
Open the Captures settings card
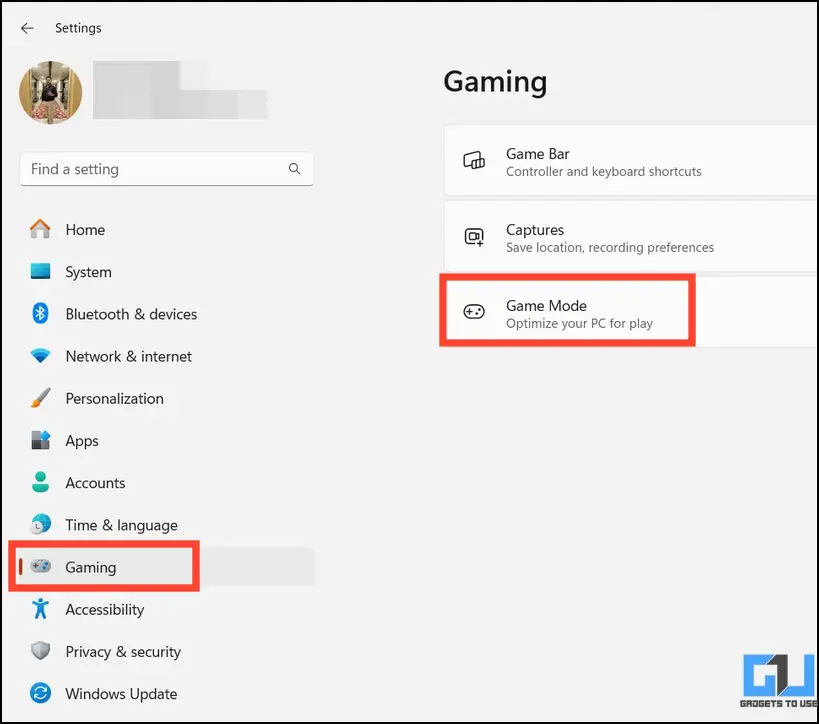631,237
